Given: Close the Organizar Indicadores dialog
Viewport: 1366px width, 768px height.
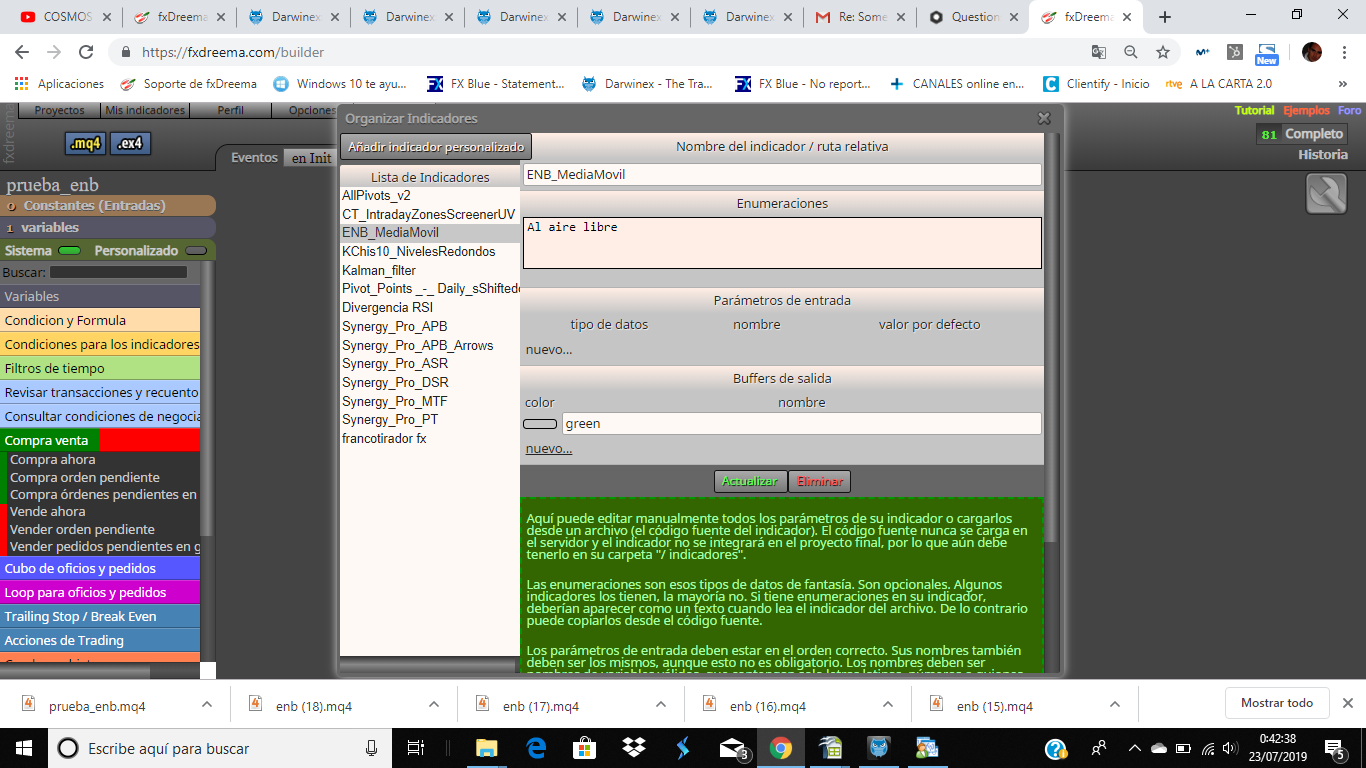Looking at the screenshot, I should [1044, 118].
